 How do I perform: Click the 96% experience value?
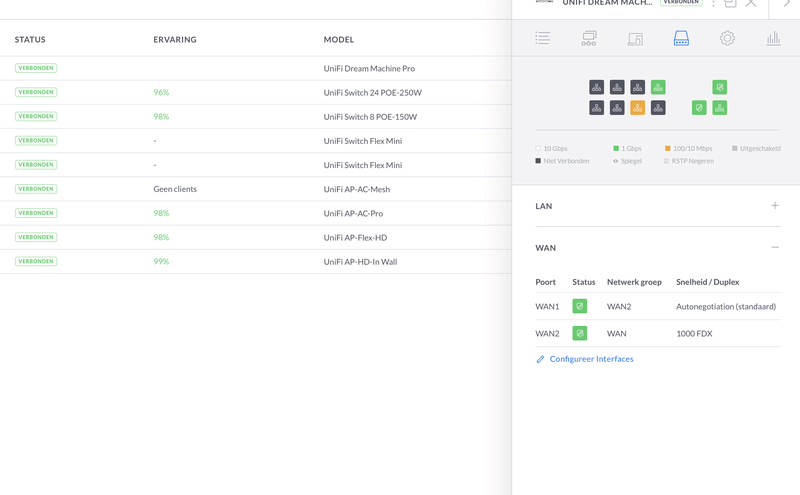pos(161,92)
